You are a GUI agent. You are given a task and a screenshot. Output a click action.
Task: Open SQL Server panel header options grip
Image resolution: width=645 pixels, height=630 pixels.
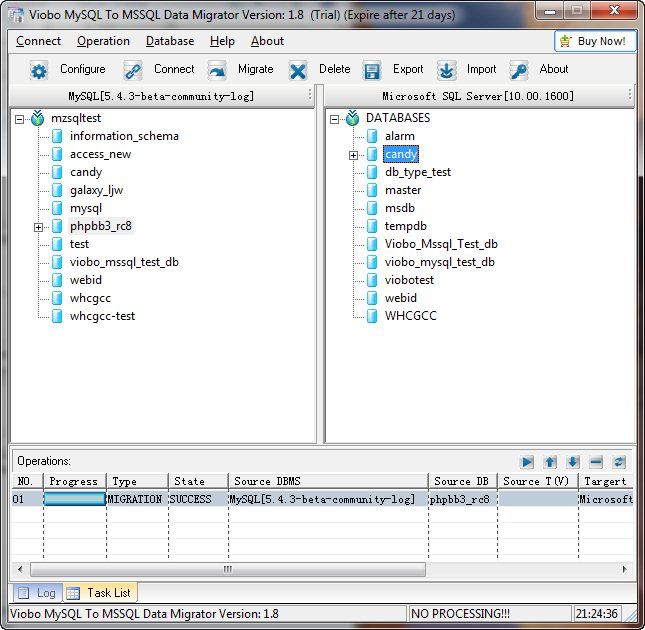coord(630,95)
